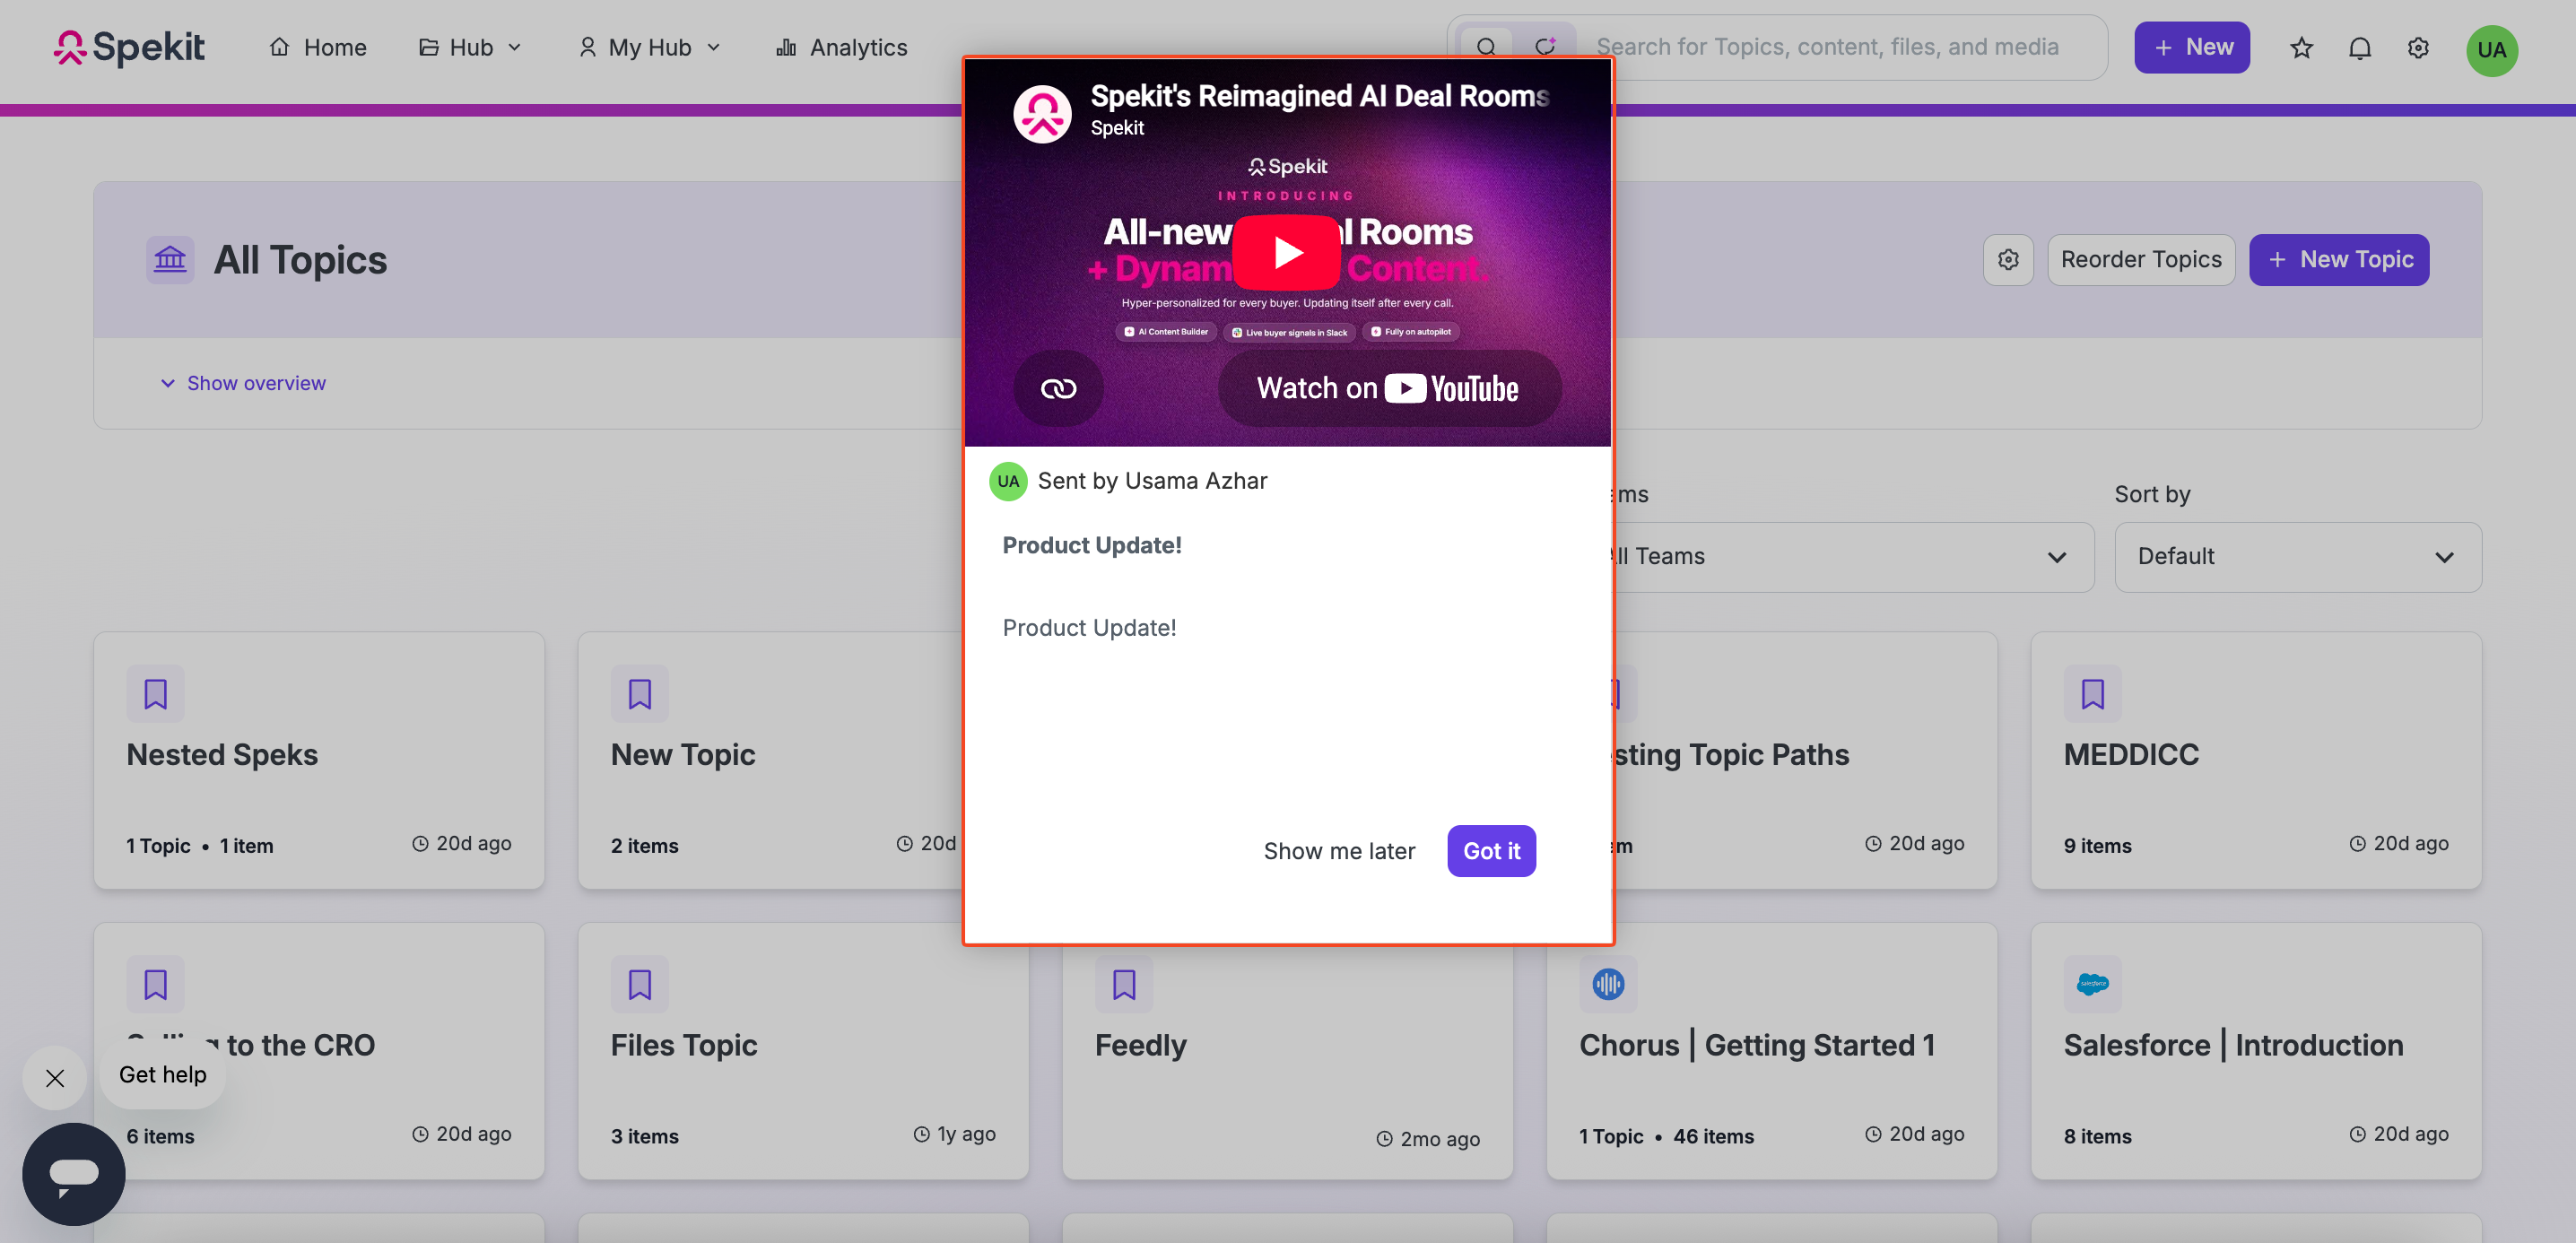Click the New button in the header
This screenshot has width=2576, height=1243.
[2191, 47]
